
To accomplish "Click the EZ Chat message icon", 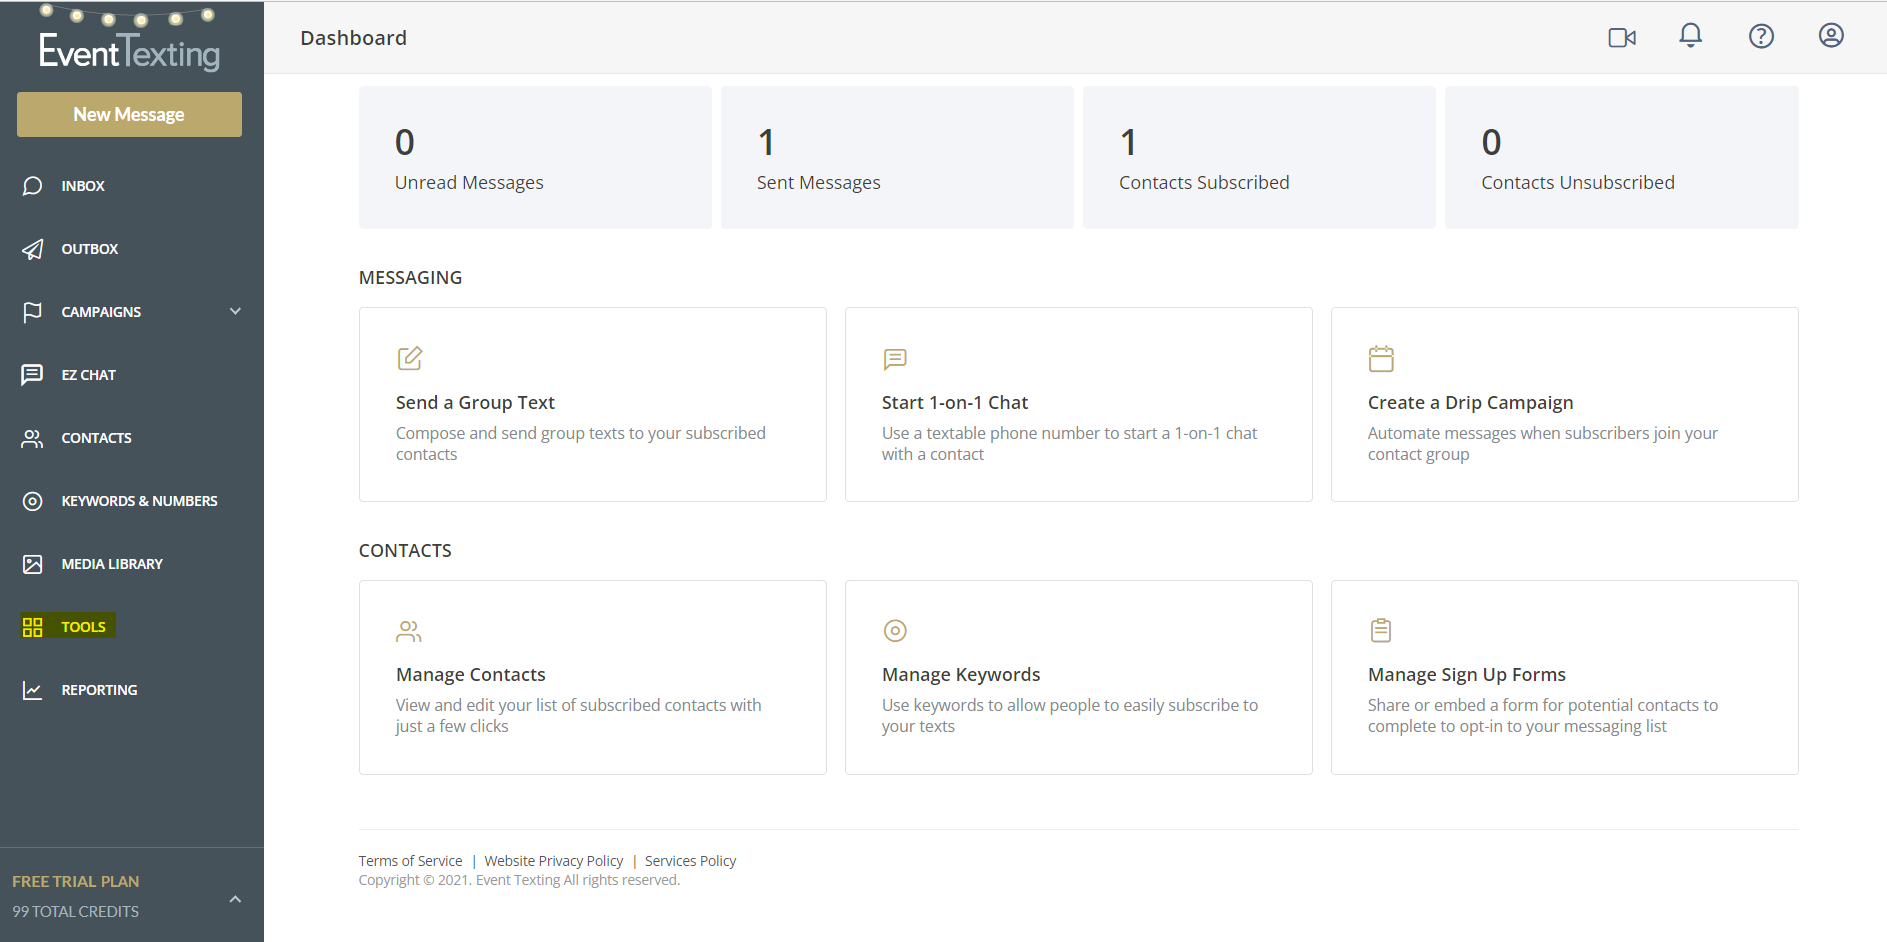I will (x=32, y=375).
